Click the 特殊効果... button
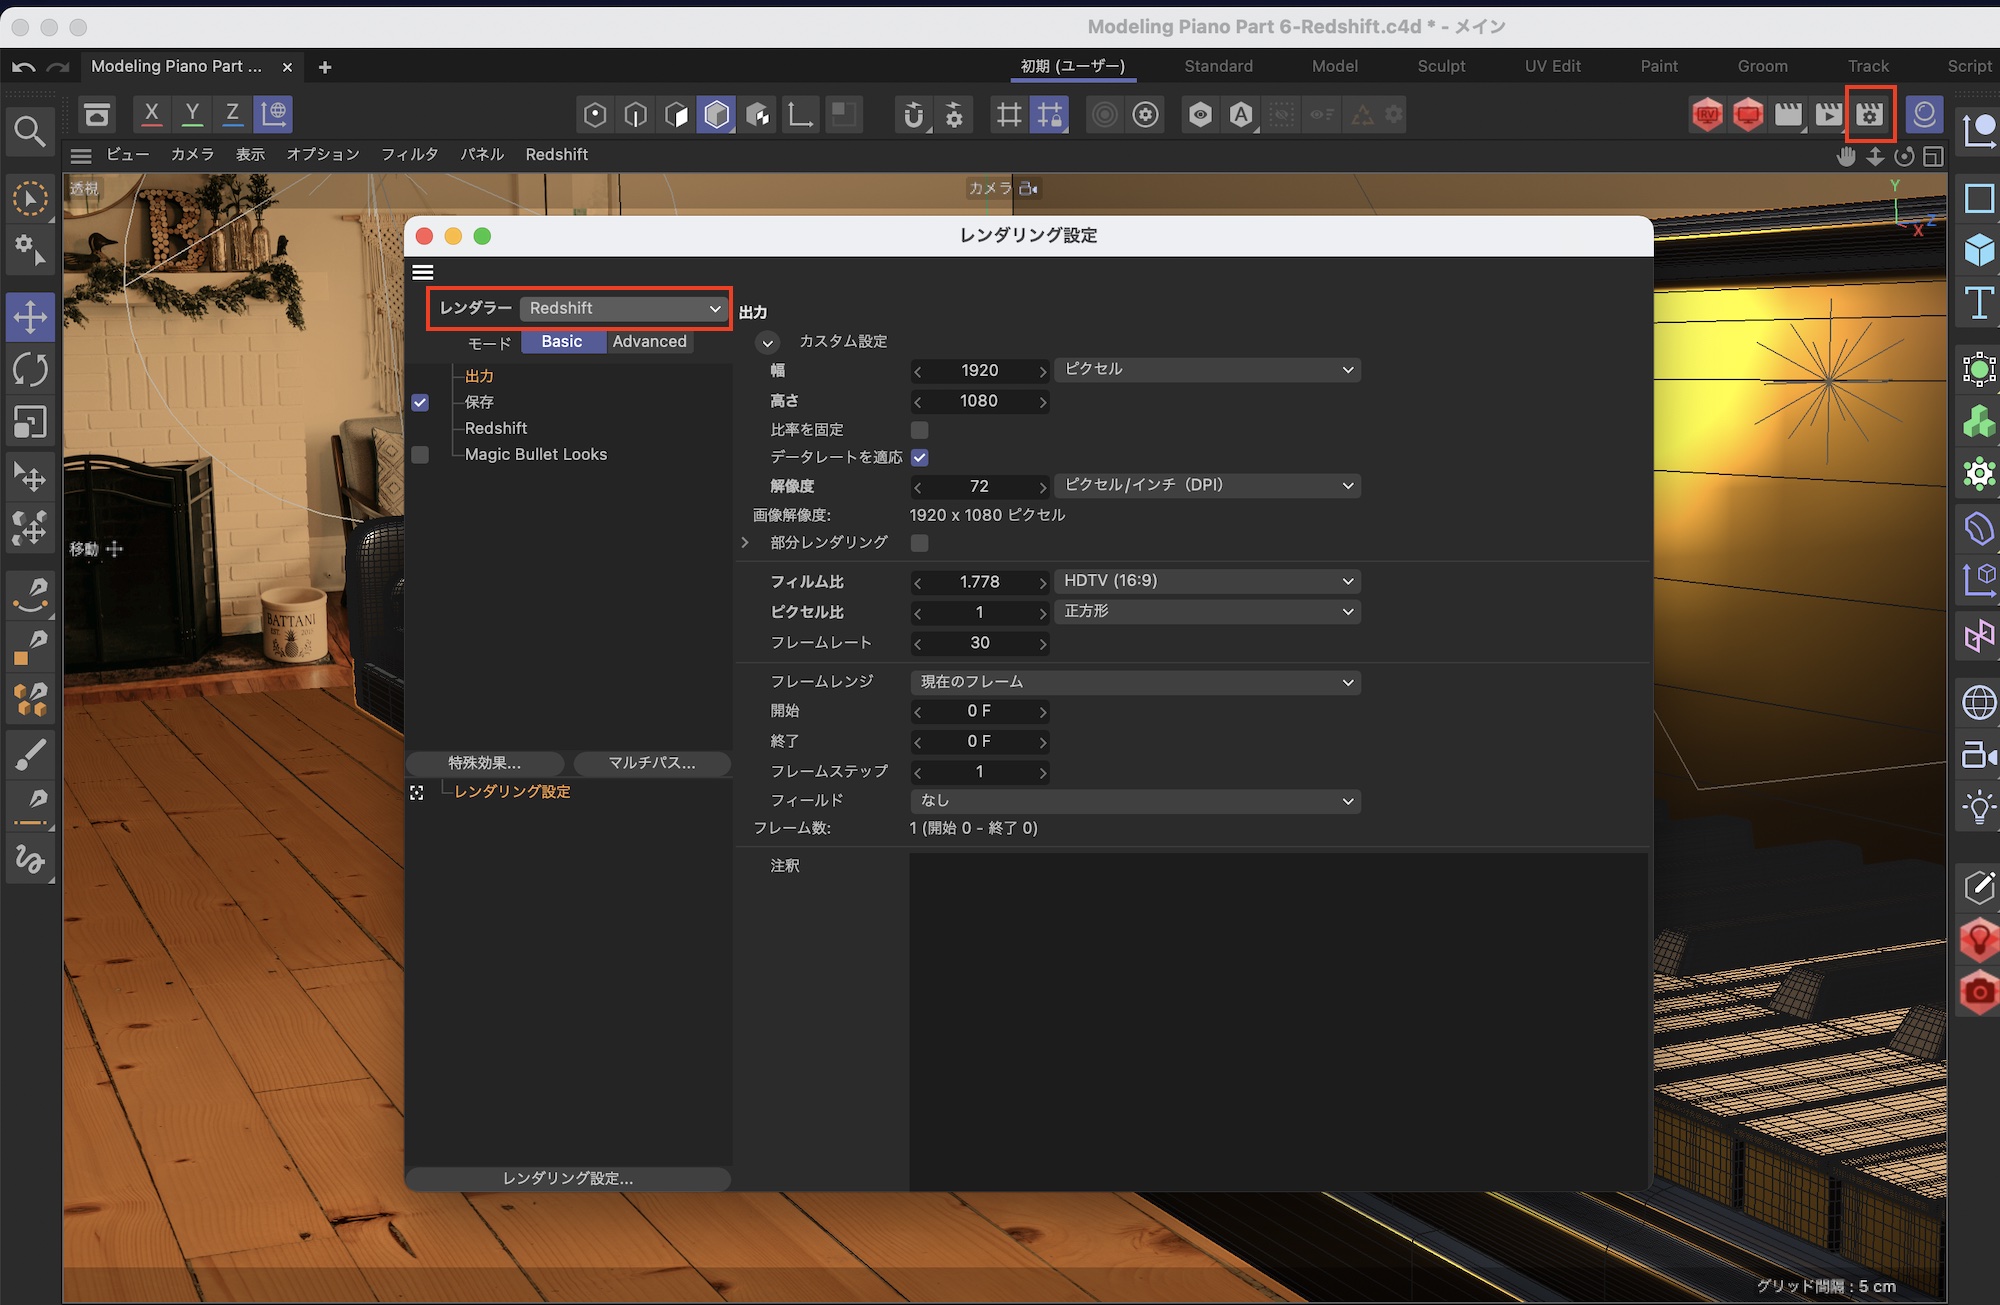This screenshot has width=2000, height=1305. [485, 763]
